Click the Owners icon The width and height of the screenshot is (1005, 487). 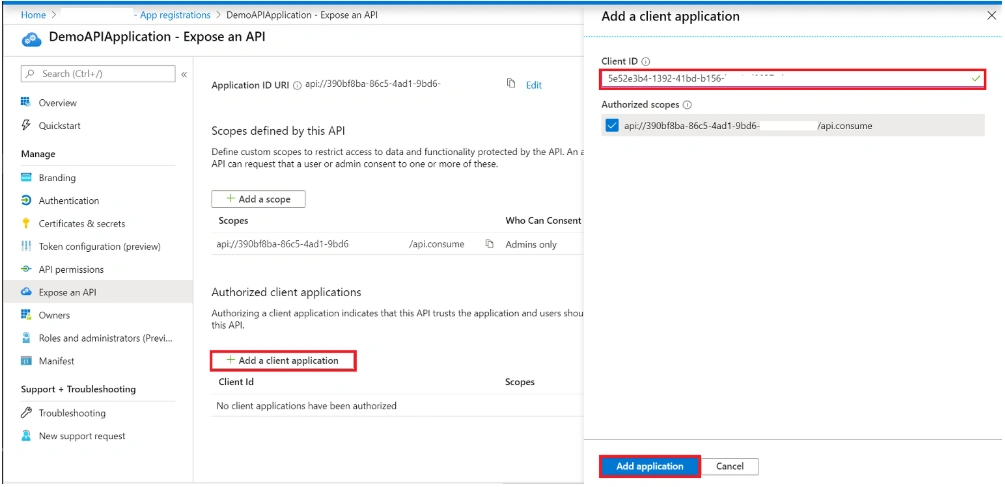pos(26,315)
